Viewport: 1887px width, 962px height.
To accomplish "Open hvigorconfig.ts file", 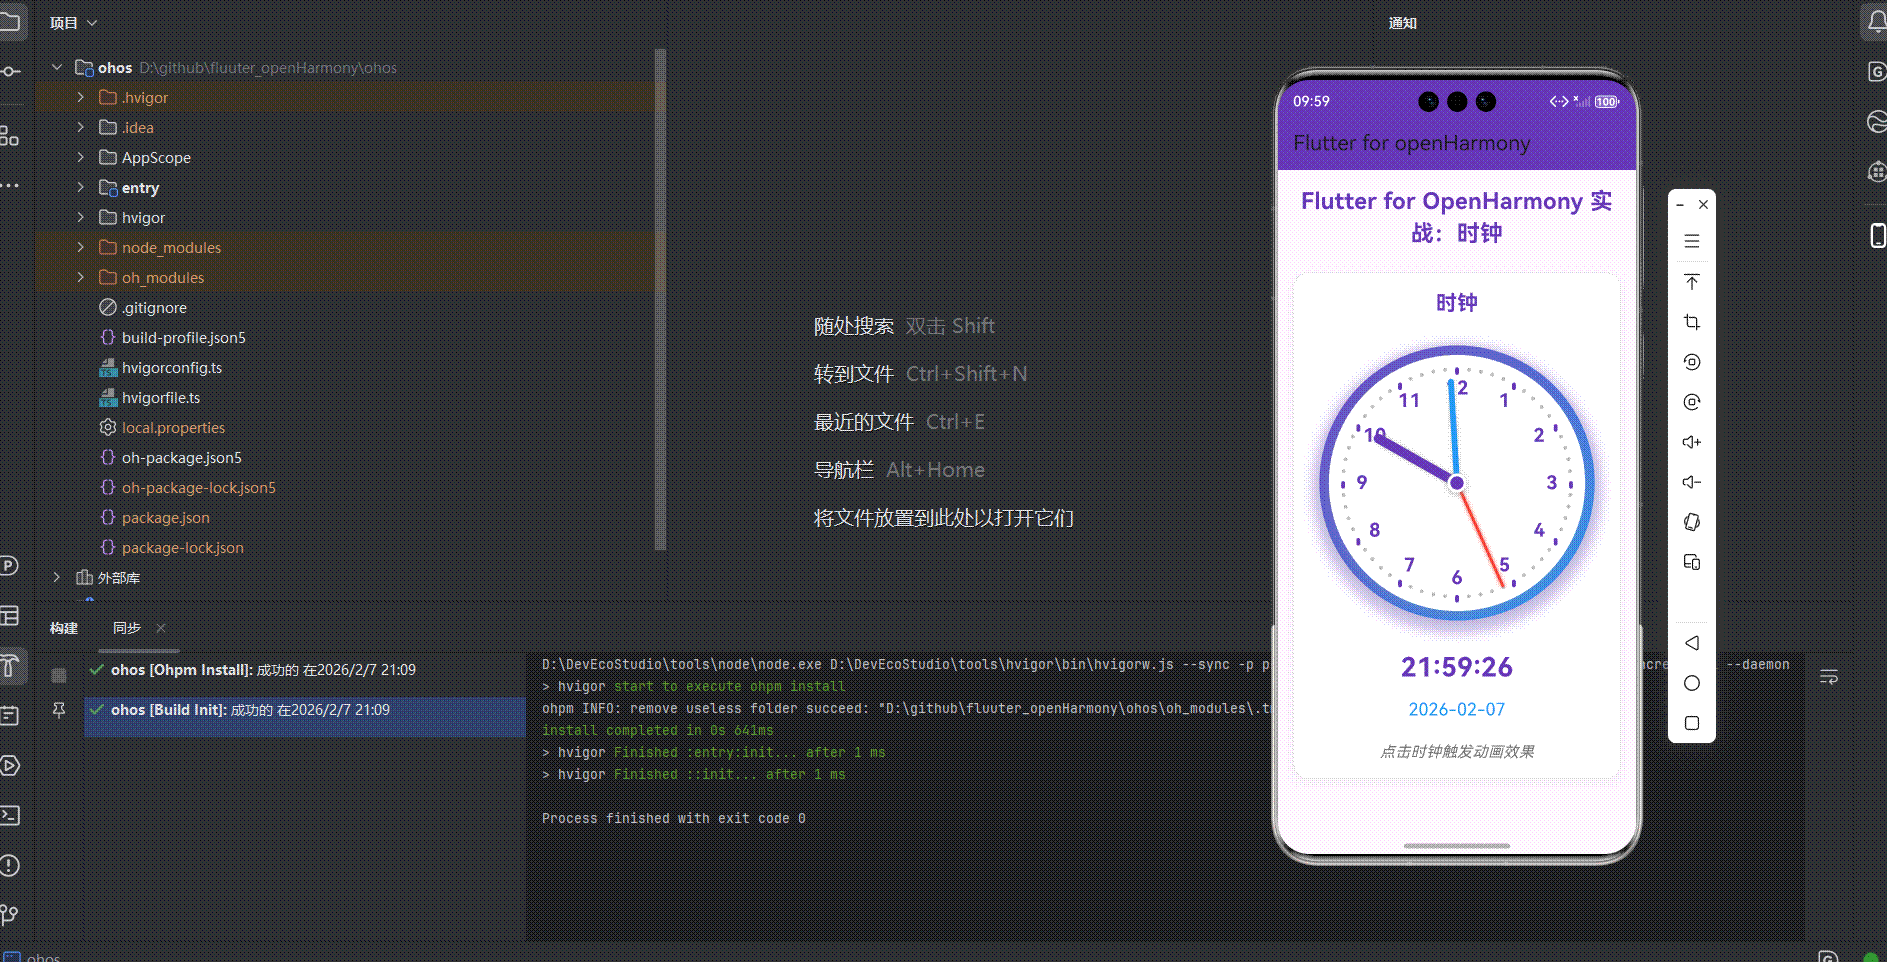I will tap(171, 367).
